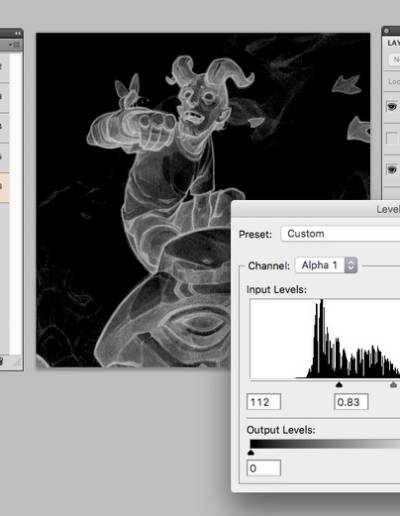Click the resize grip on left panel
Image resolution: width=400 pixels, height=516 pixels.
click(x=17, y=362)
